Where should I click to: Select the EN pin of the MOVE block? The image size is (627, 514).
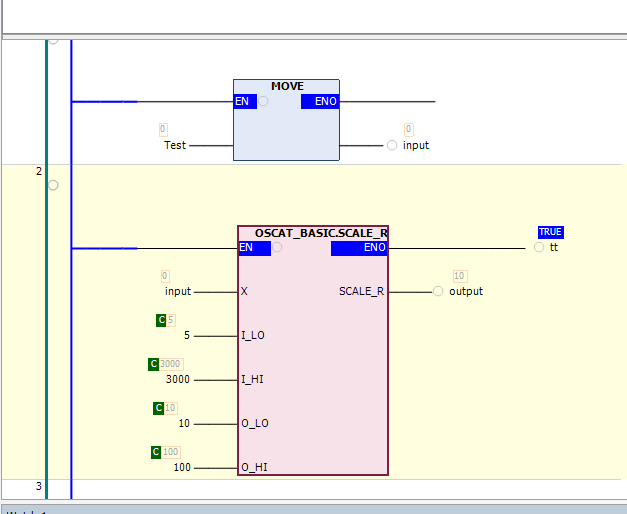242,101
